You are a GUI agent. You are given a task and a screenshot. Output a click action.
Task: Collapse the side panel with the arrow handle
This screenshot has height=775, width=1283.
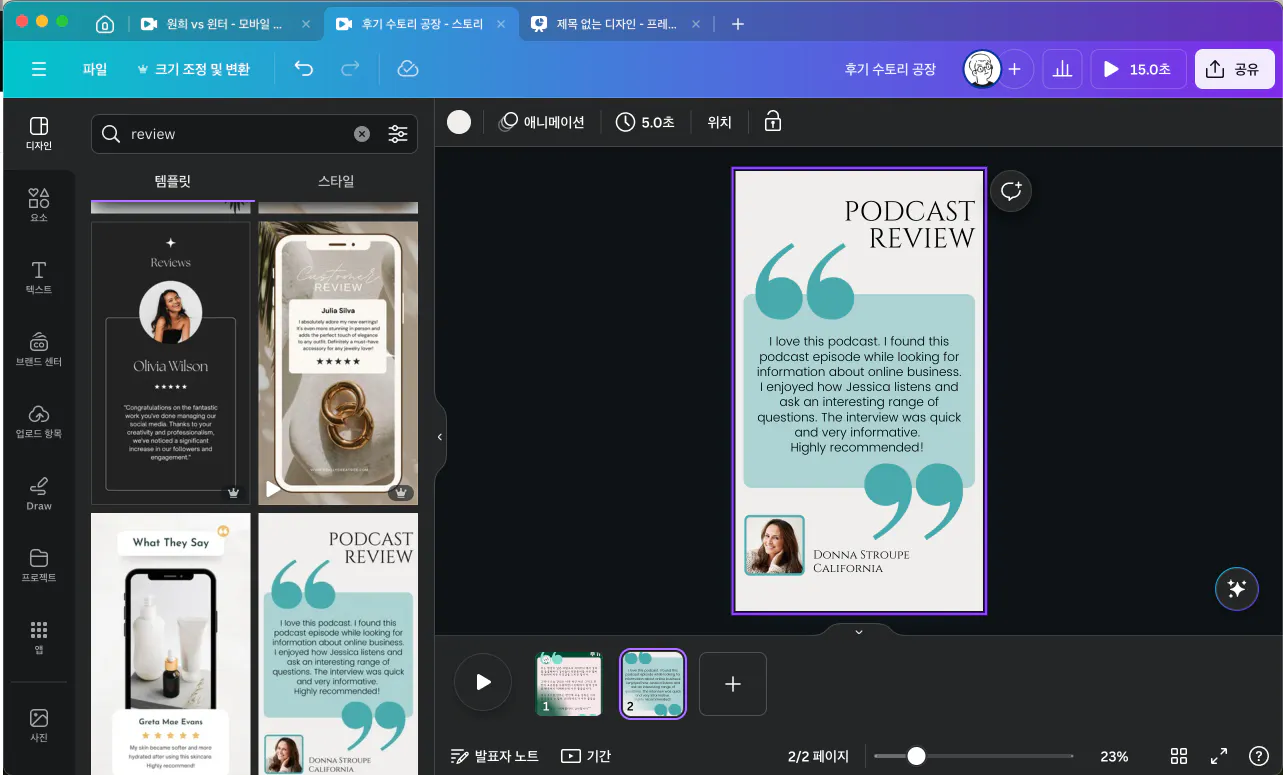click(x=440, y=437)
